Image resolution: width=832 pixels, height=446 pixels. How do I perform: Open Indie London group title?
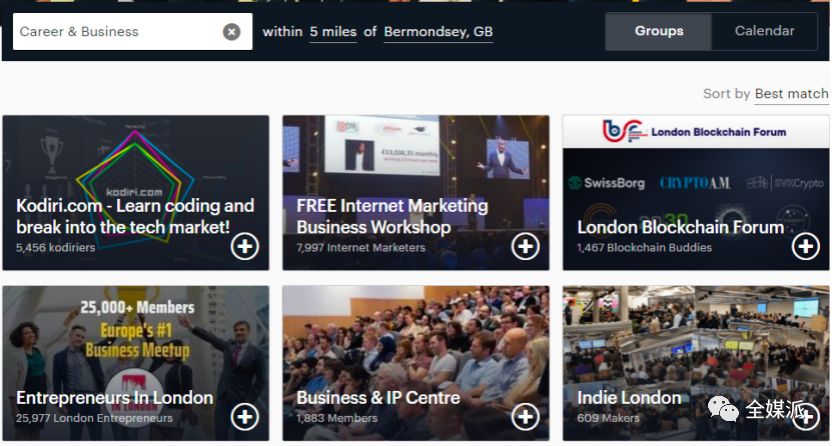click(629, 398)
